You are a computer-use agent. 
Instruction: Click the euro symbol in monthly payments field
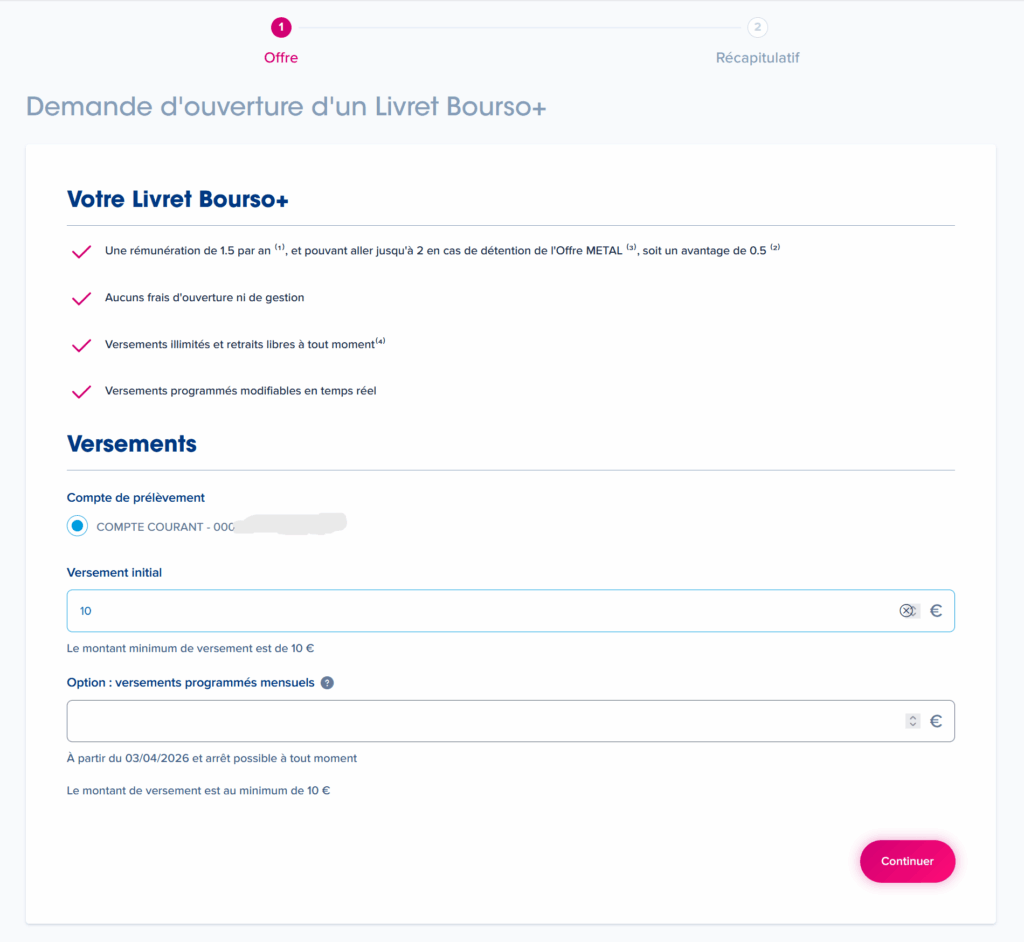click(936, 721)
